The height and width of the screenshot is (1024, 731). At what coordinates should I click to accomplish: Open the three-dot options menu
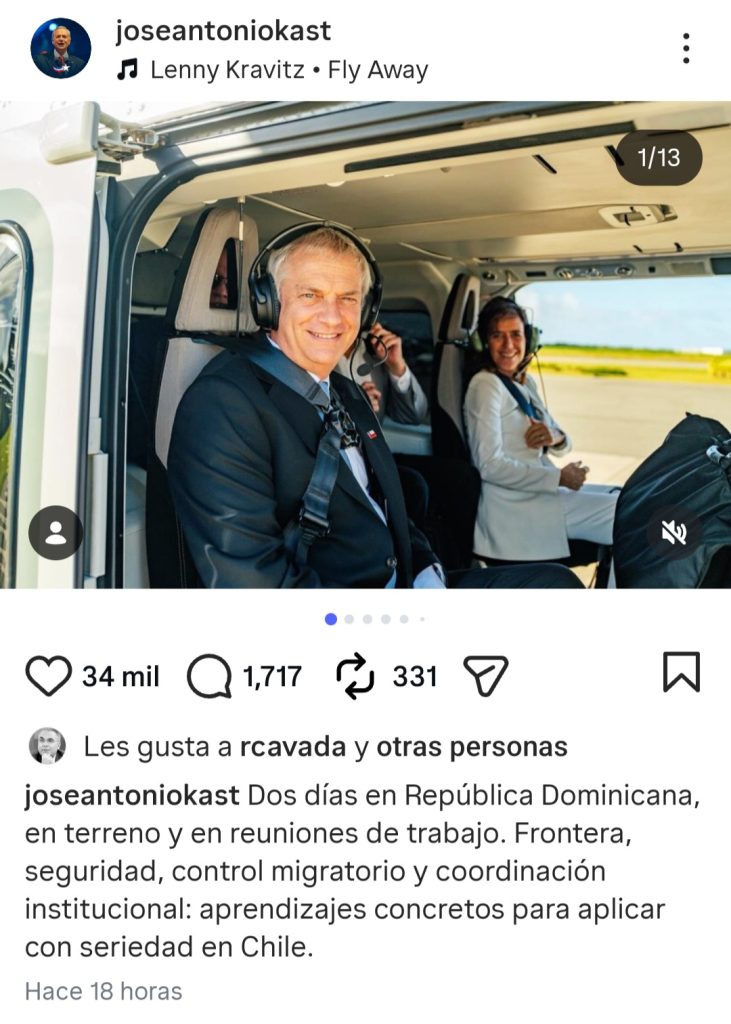pos(686,48)
